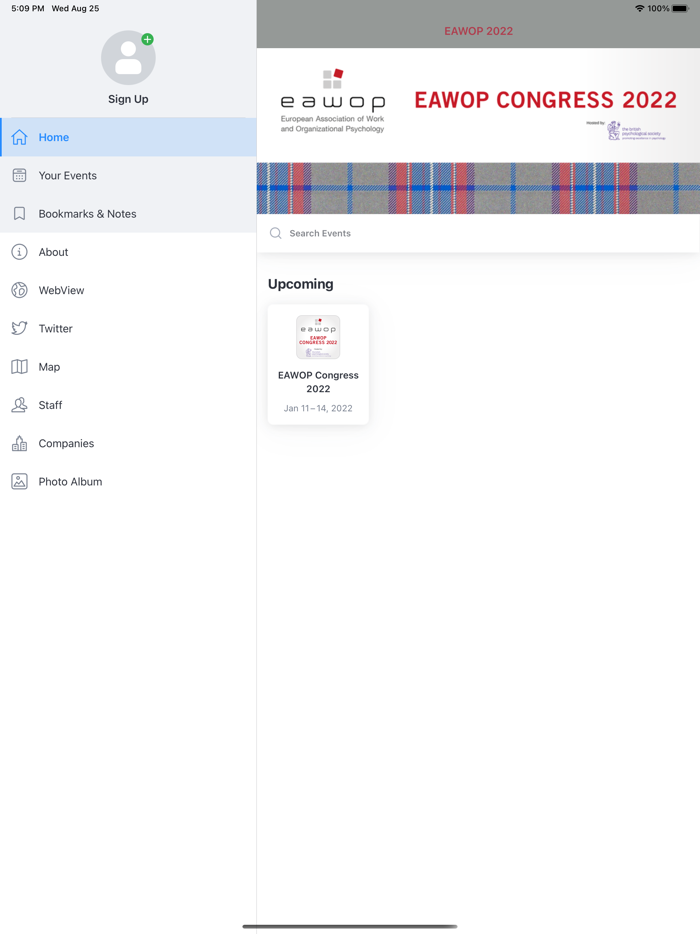The width and height of the screenshot is (700, 934).
Task: Open Bookmarks & Notes
Action: point(128,213)
